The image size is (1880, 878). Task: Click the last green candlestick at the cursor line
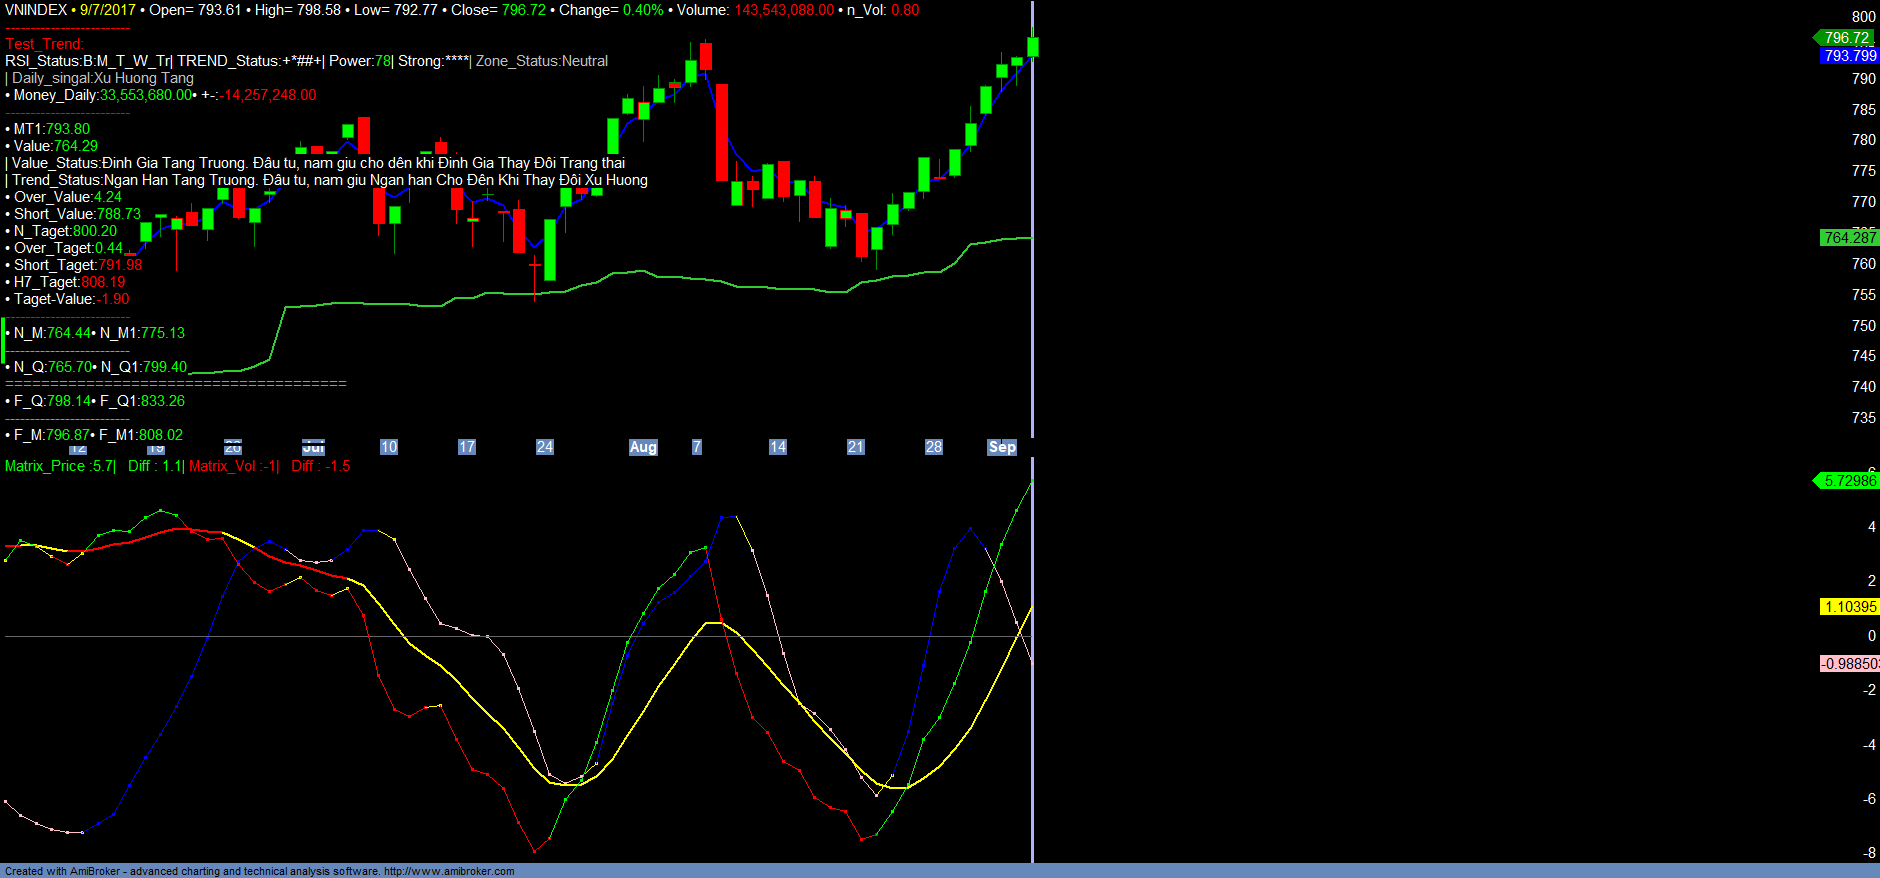pyautogui.click(x=1032, y=47)
